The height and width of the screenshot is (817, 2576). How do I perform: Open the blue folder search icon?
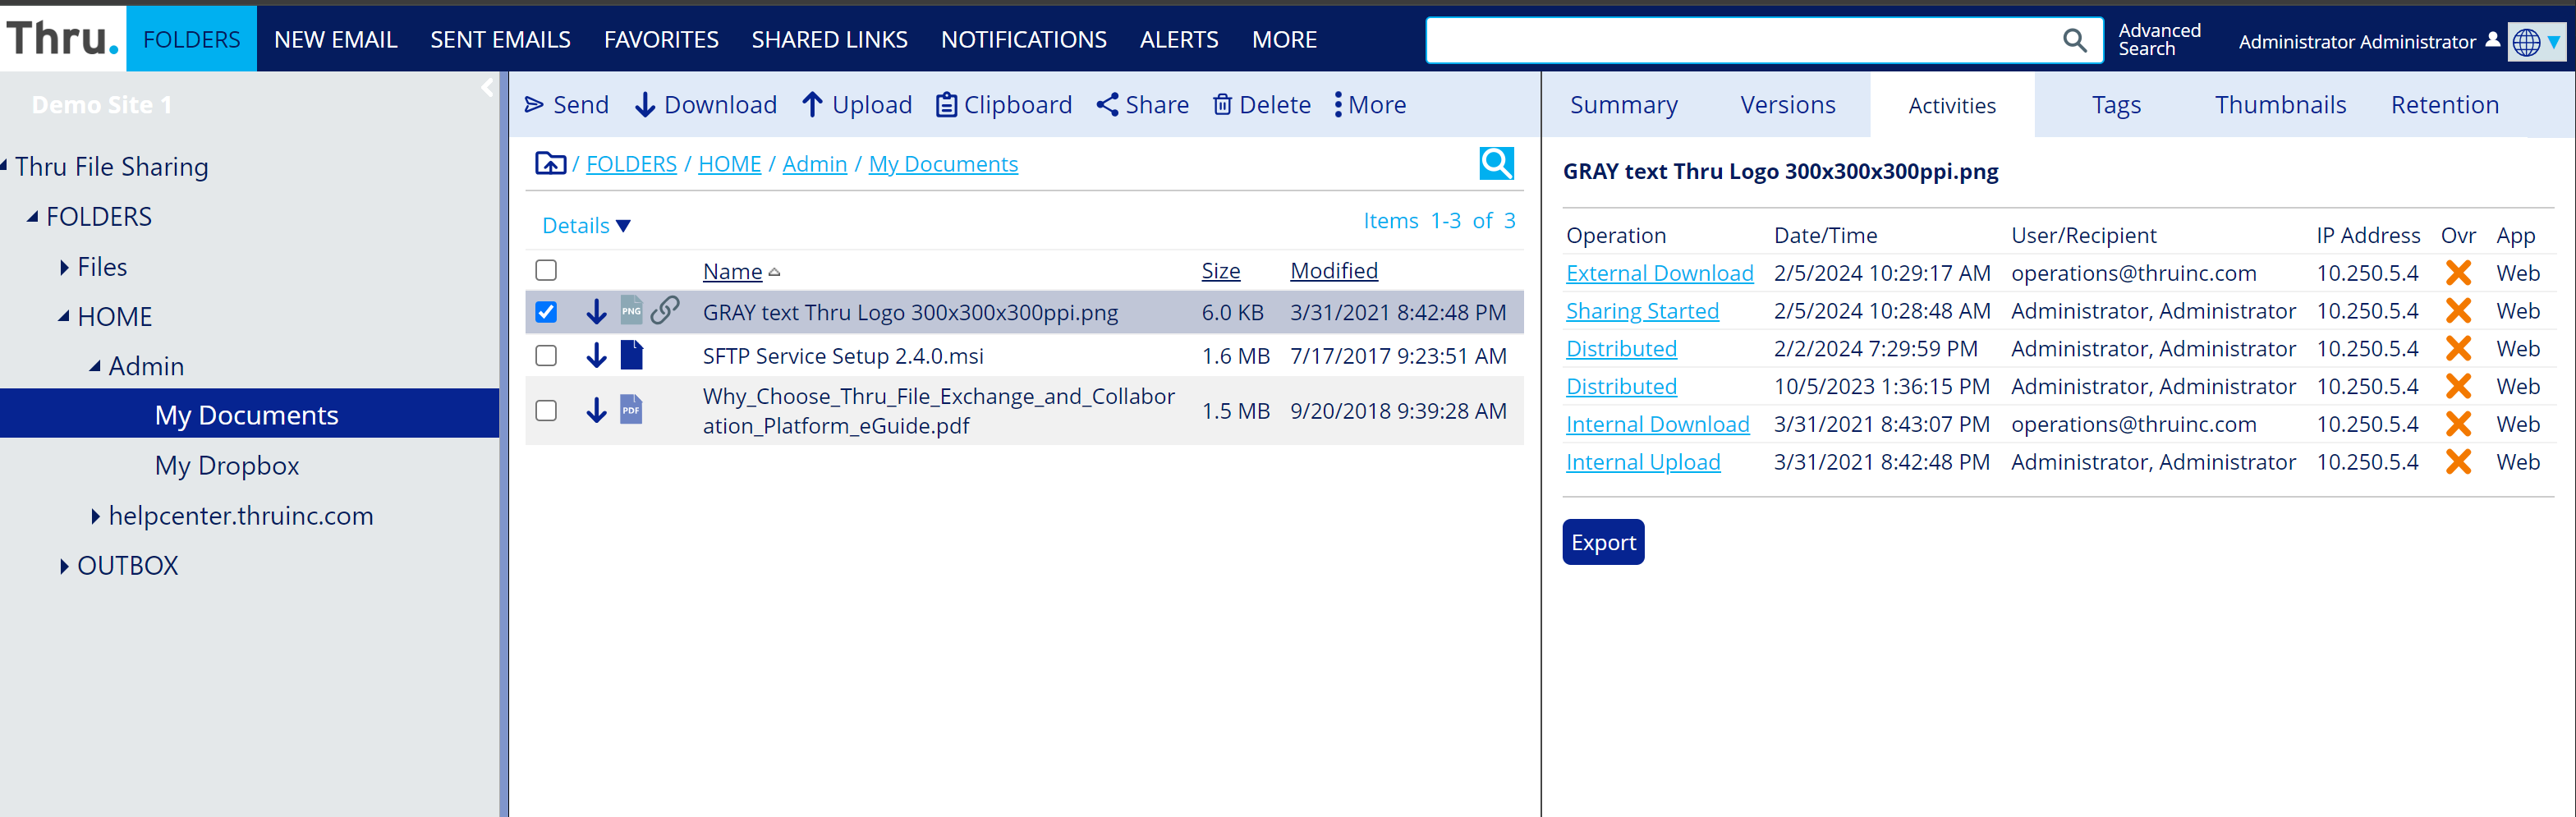pos(1496,163)
